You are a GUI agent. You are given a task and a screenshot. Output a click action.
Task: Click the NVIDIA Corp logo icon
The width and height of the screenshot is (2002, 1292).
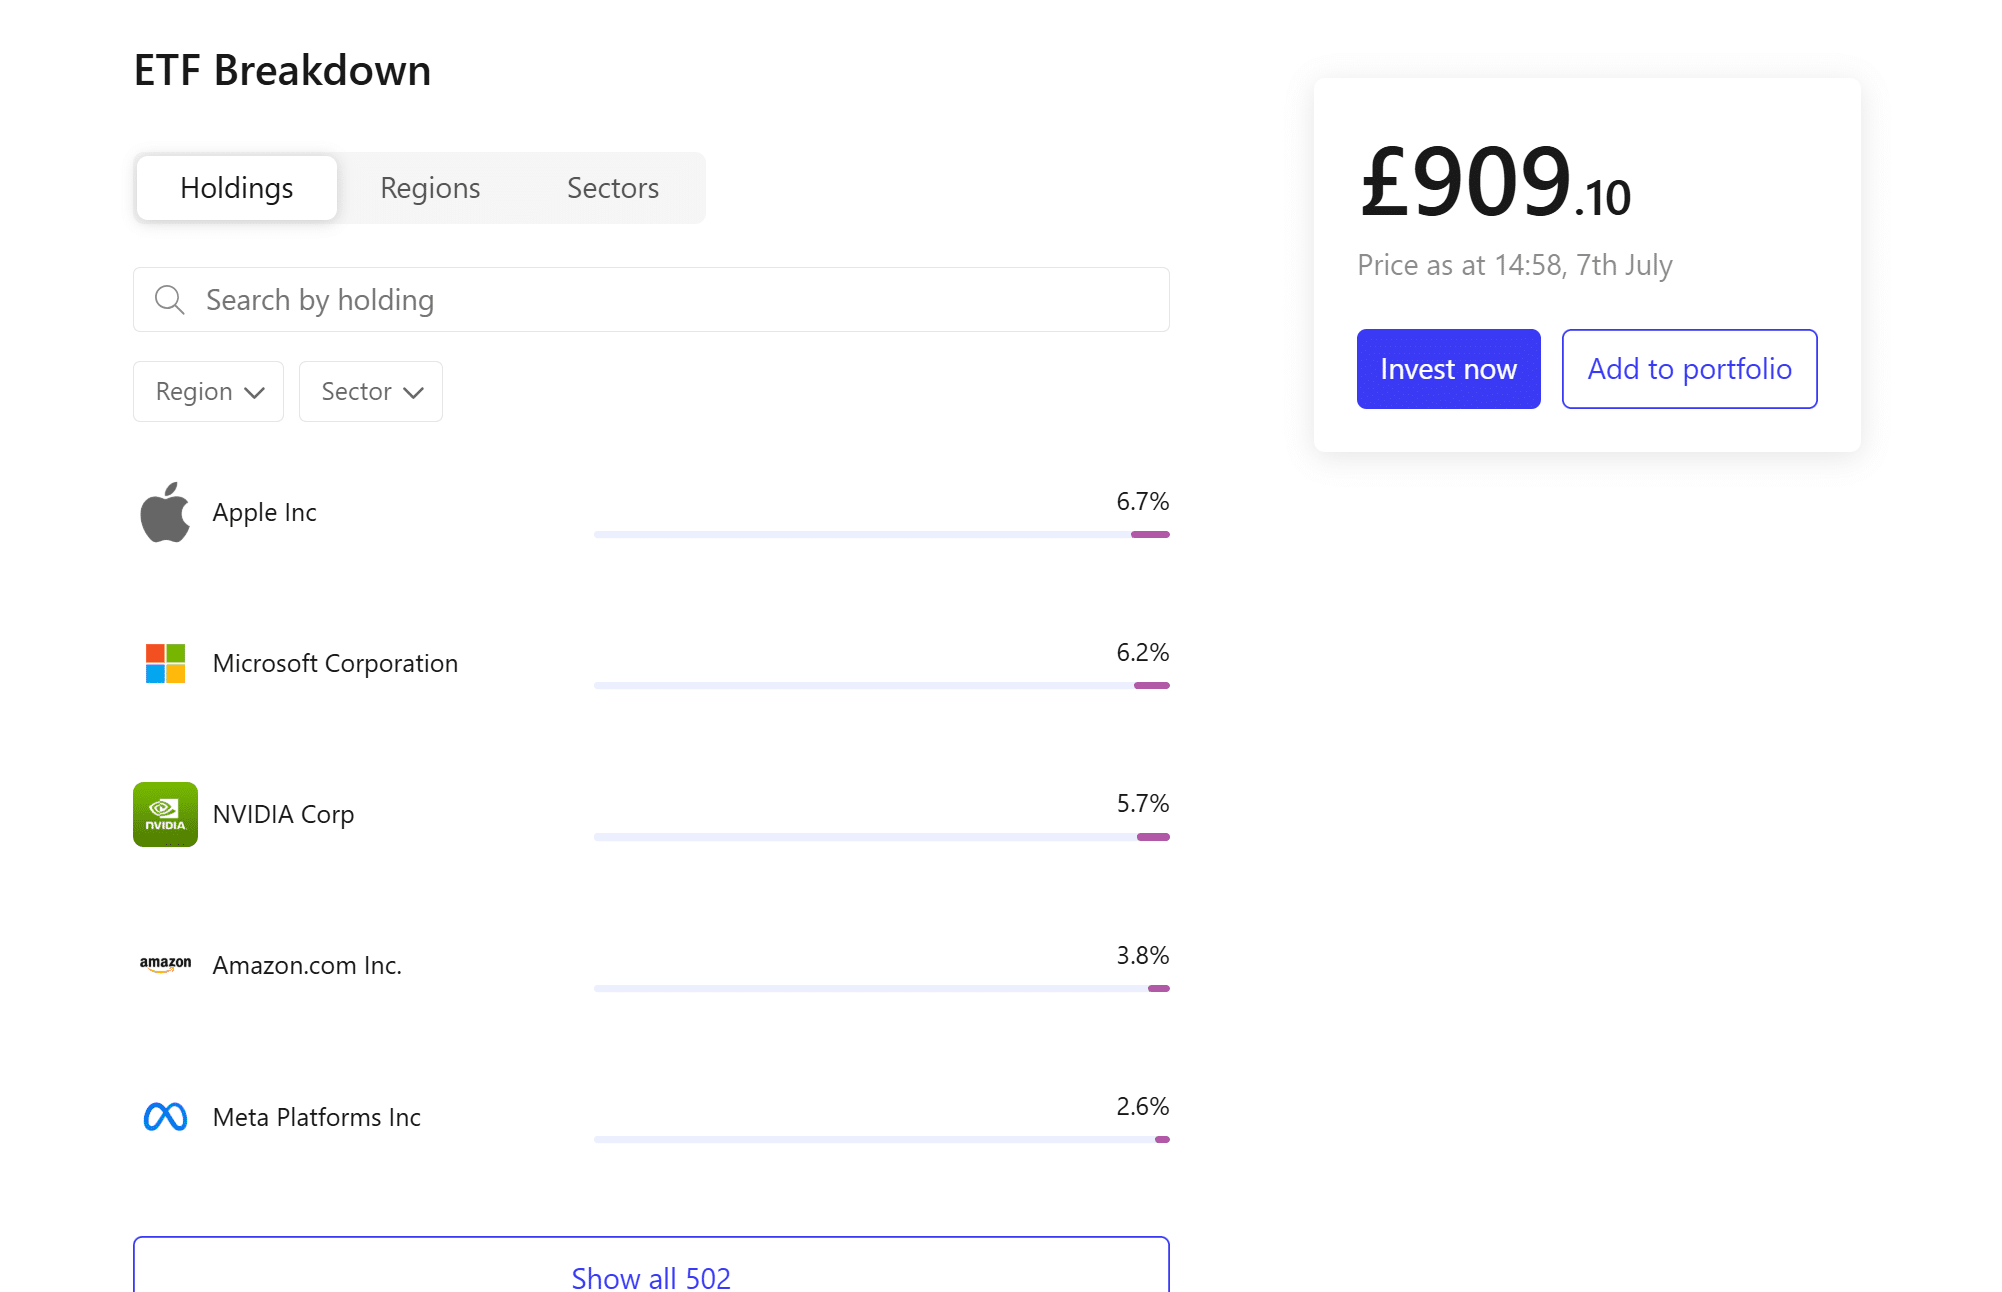165,814
